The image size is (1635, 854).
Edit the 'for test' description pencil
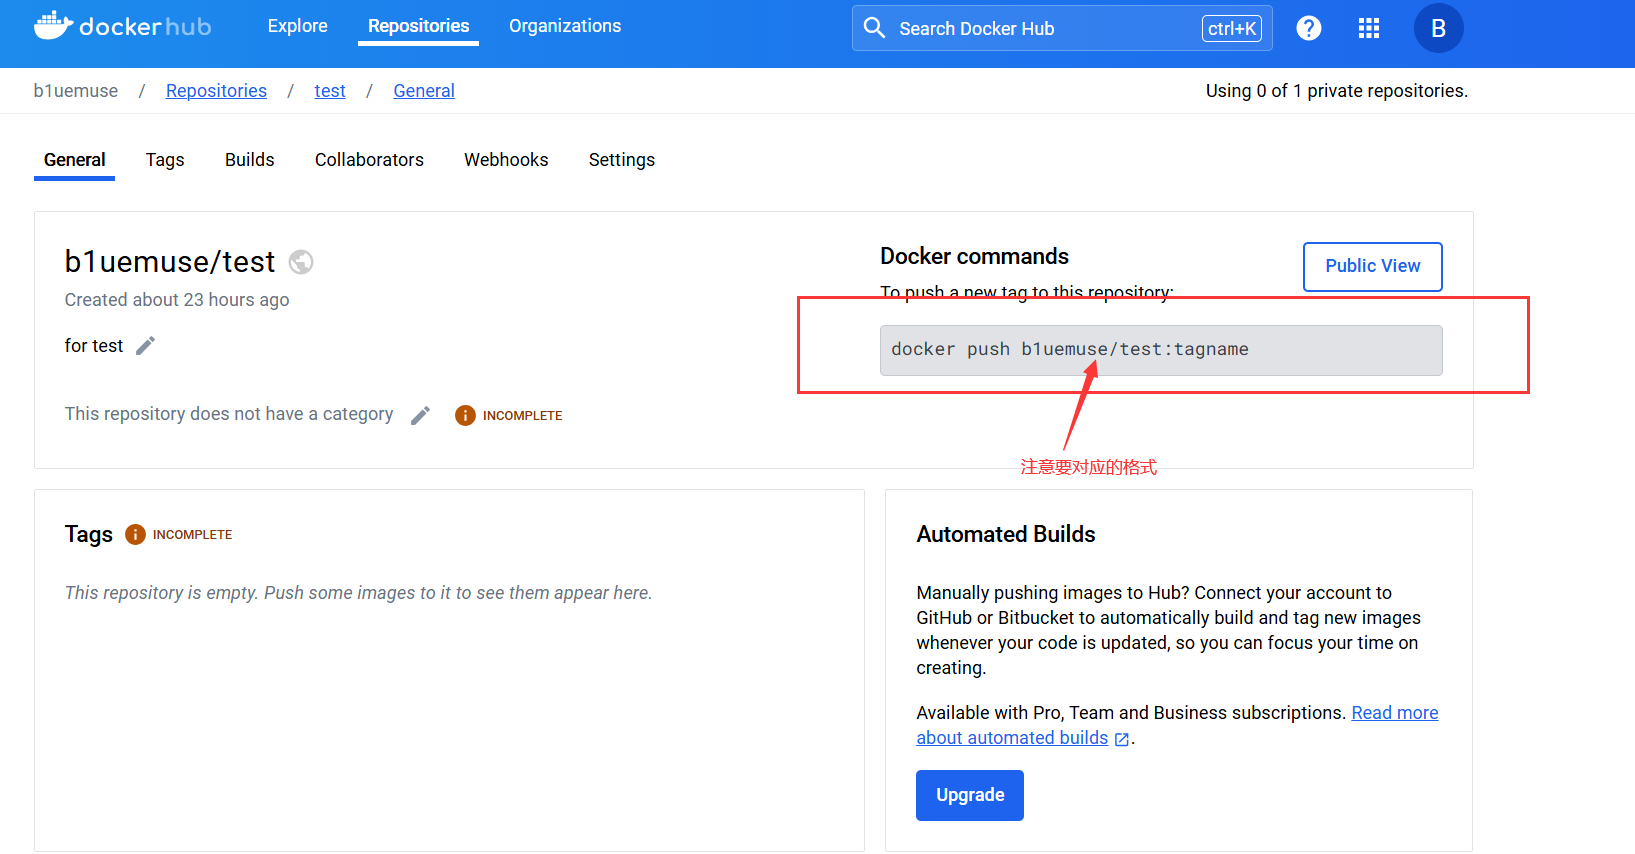[x=146, y=346]
